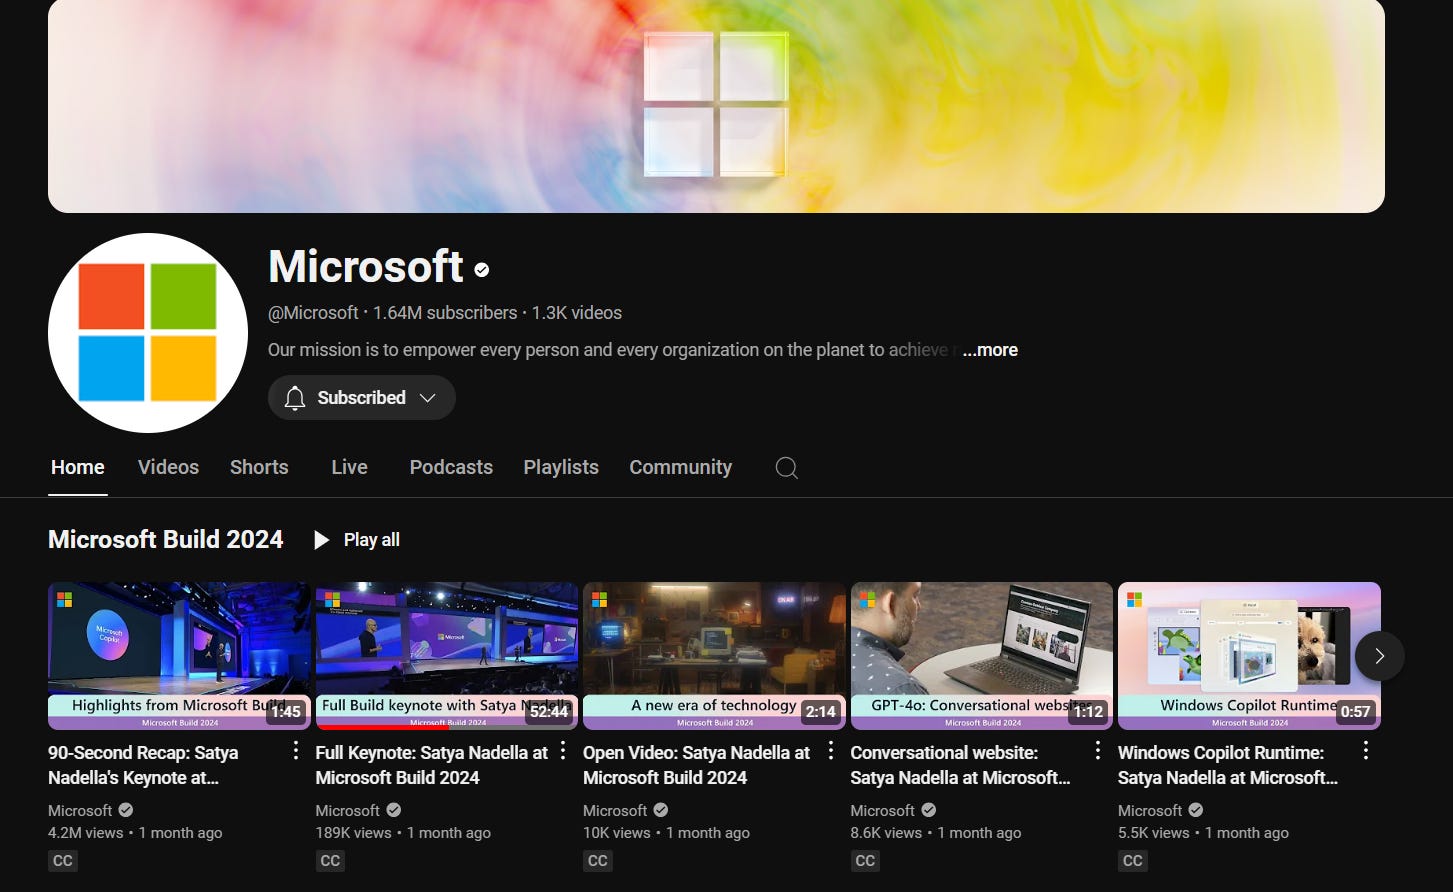Play the Windows Copilot Runtime thumbnail
This screenshot has width=1453, height=892.
pos(1249,656)
